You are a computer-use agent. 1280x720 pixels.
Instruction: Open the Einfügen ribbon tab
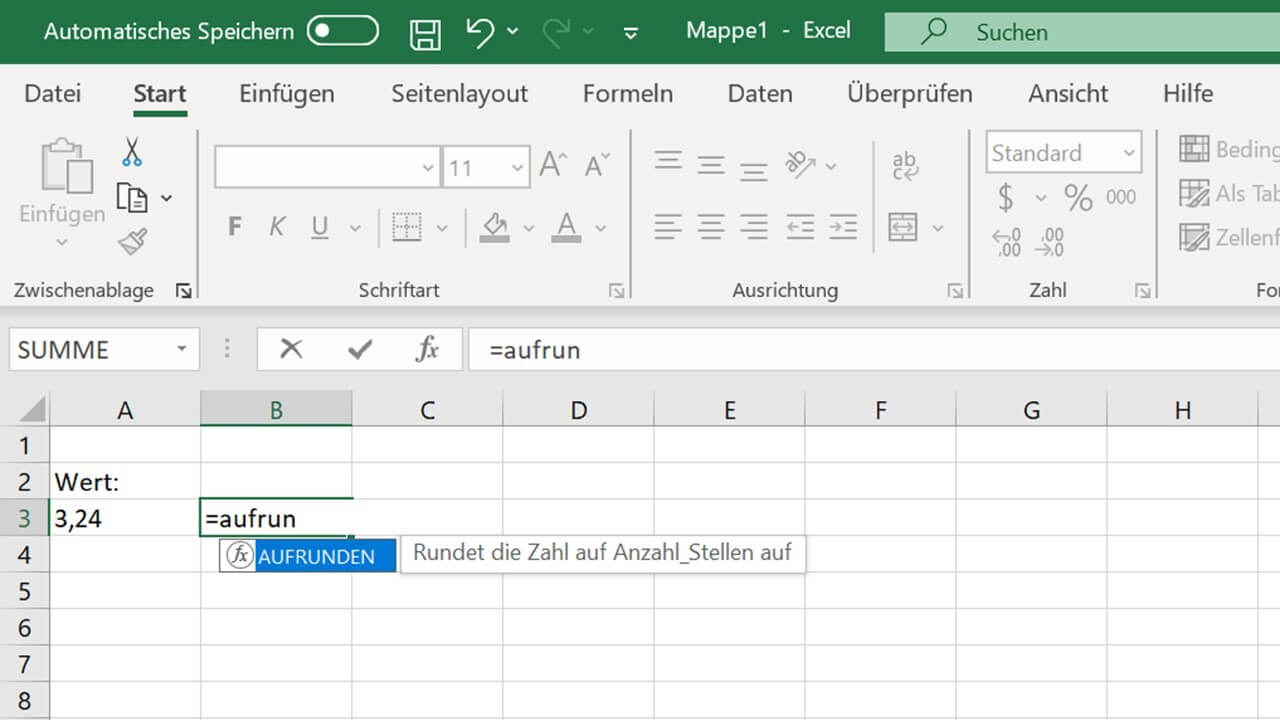click(286, 94)
